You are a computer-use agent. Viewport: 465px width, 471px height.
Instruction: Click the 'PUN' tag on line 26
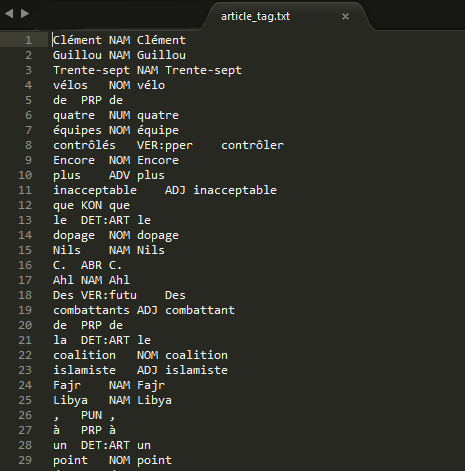point(91,415)
